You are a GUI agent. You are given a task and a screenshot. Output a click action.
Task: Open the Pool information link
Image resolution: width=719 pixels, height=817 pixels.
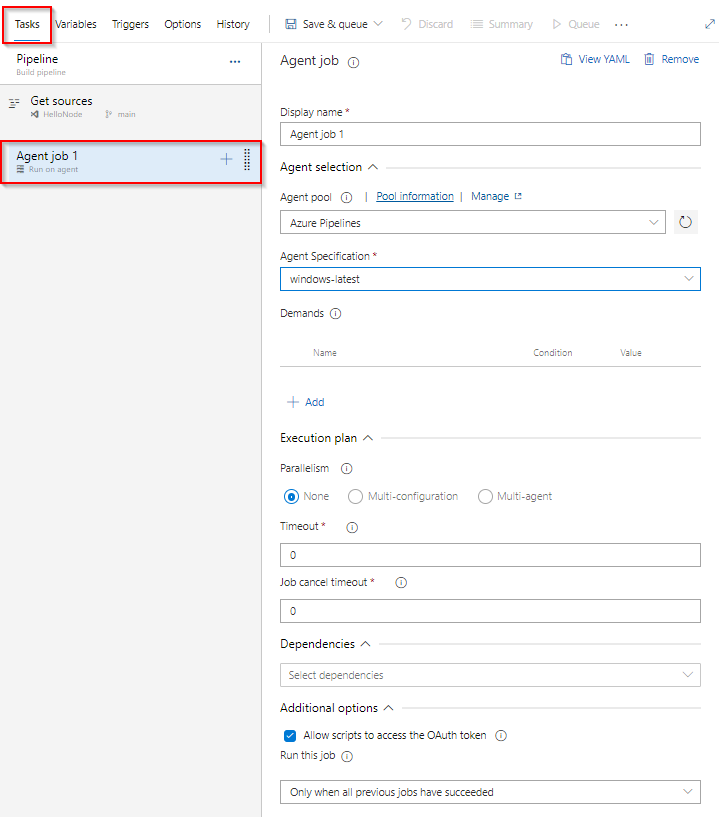[x=414, y=196]
